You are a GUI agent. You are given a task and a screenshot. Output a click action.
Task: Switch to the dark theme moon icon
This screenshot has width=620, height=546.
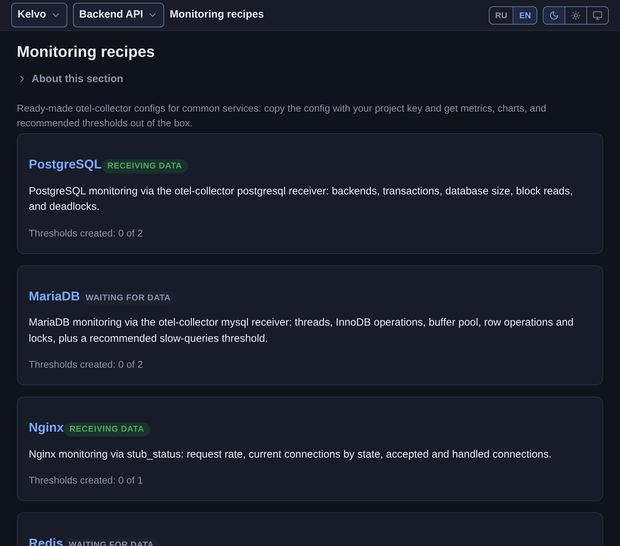[554, 15]
